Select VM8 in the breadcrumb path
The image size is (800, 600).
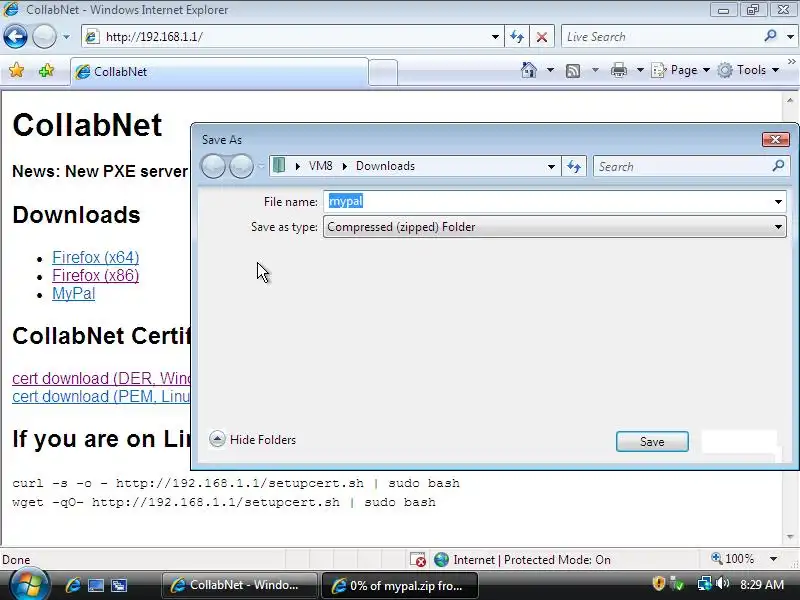[320, 166]
